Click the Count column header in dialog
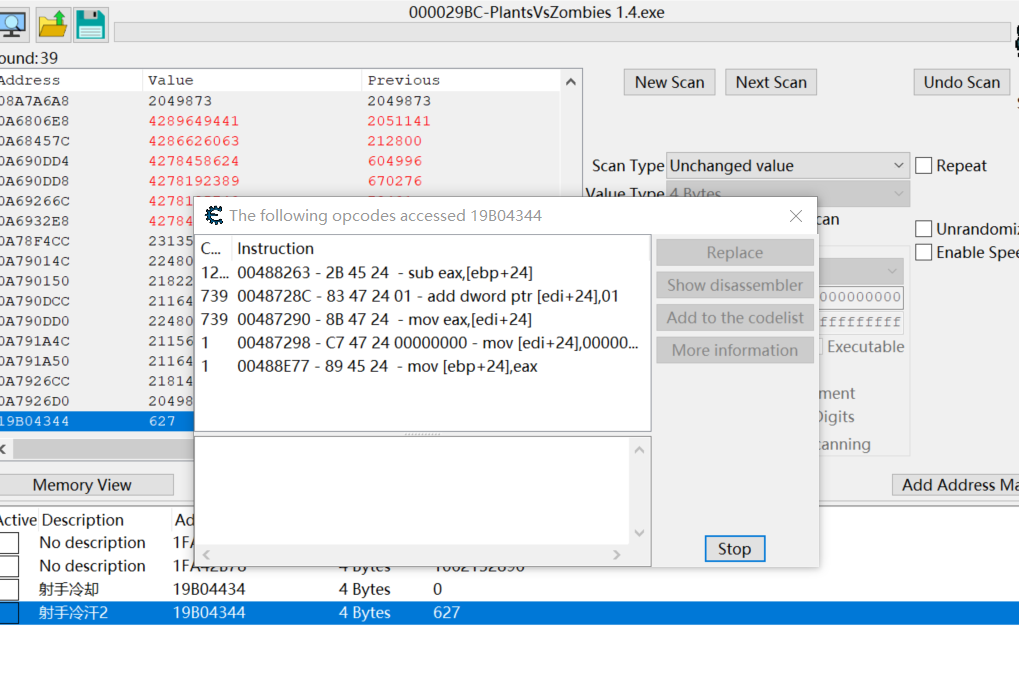This screenshot has width=1019, height=691. click(213, 248)
